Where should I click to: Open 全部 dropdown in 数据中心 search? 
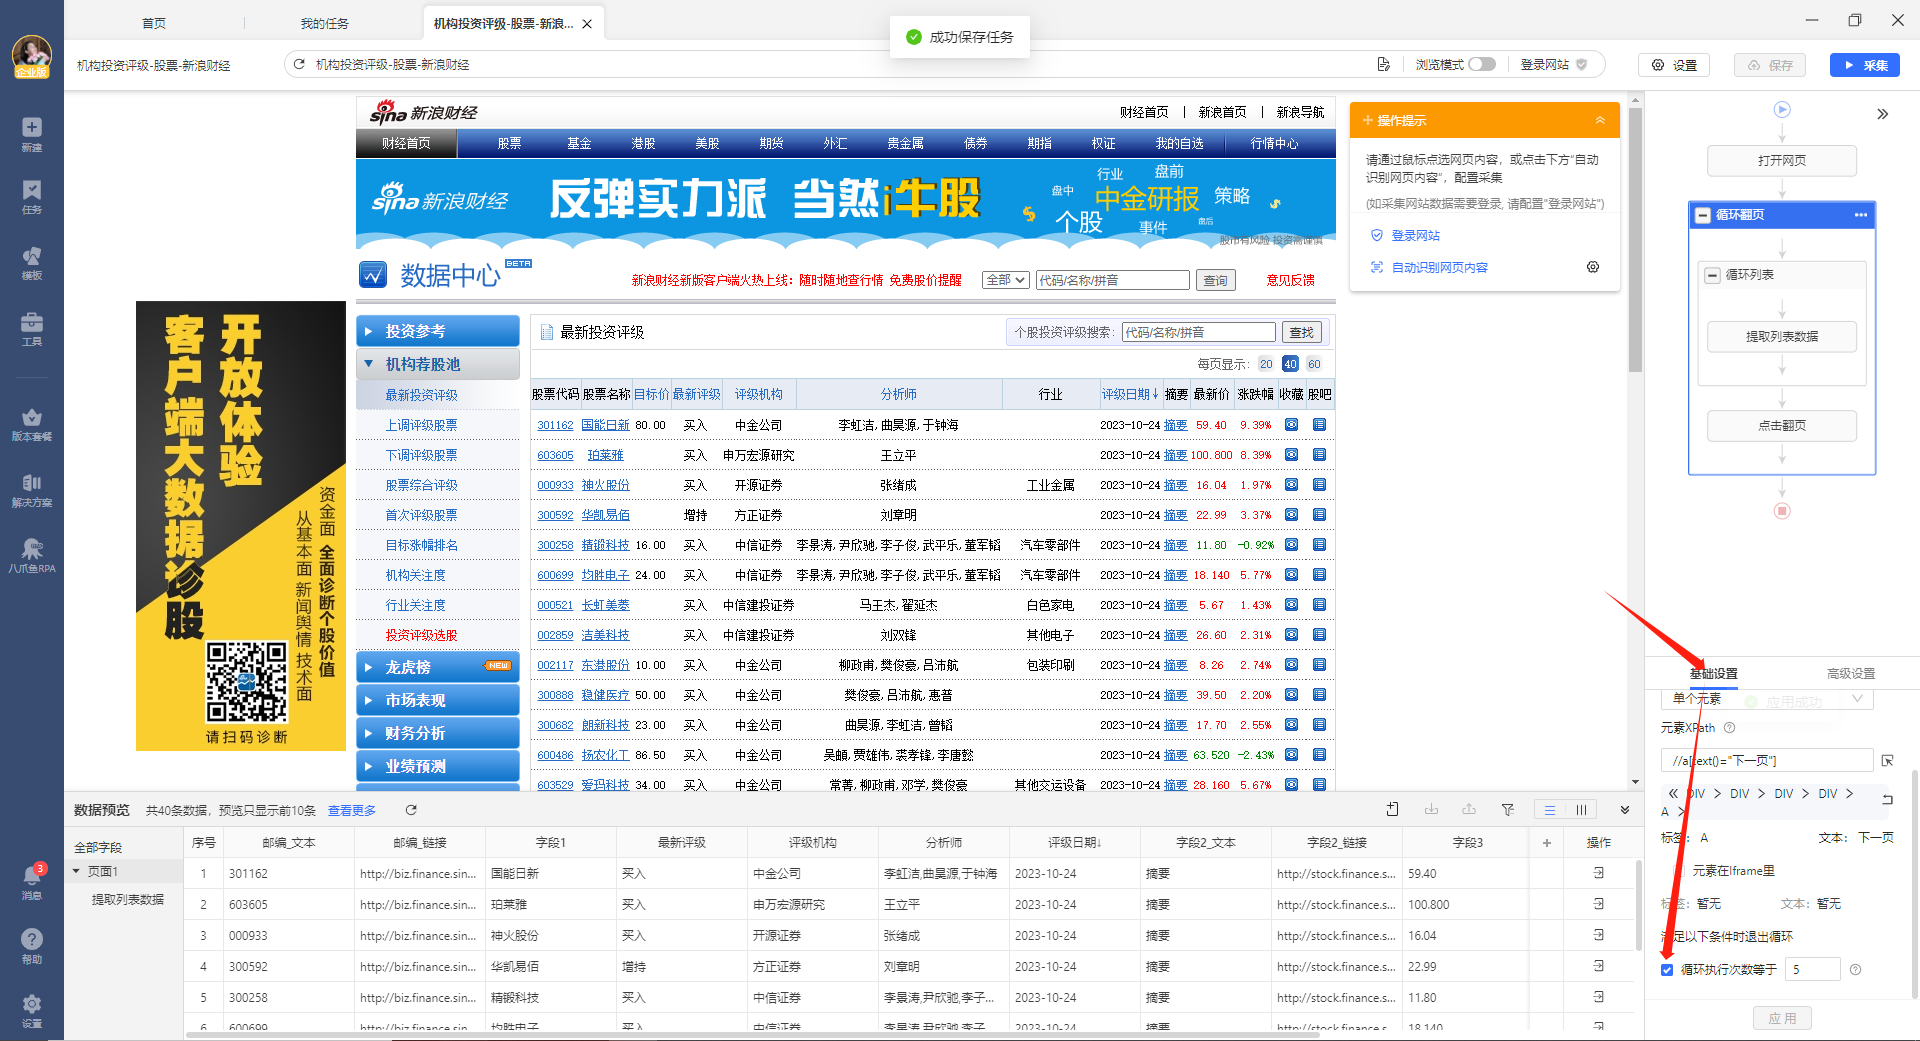tap(1005, 280)
